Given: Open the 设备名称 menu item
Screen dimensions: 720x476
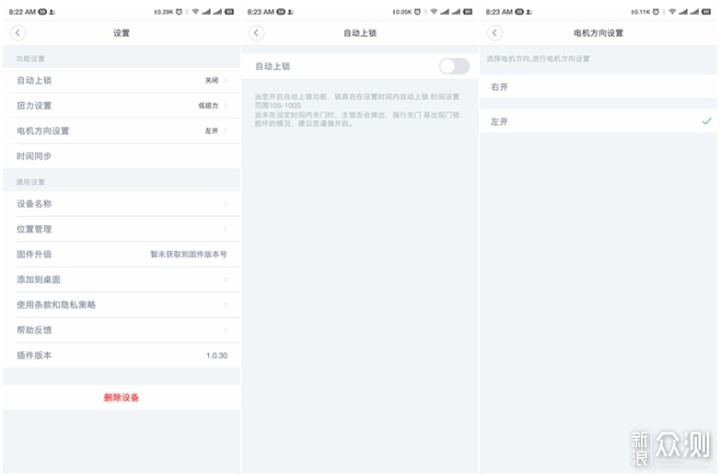Looking at the screenshot, I should coord(120,204).
